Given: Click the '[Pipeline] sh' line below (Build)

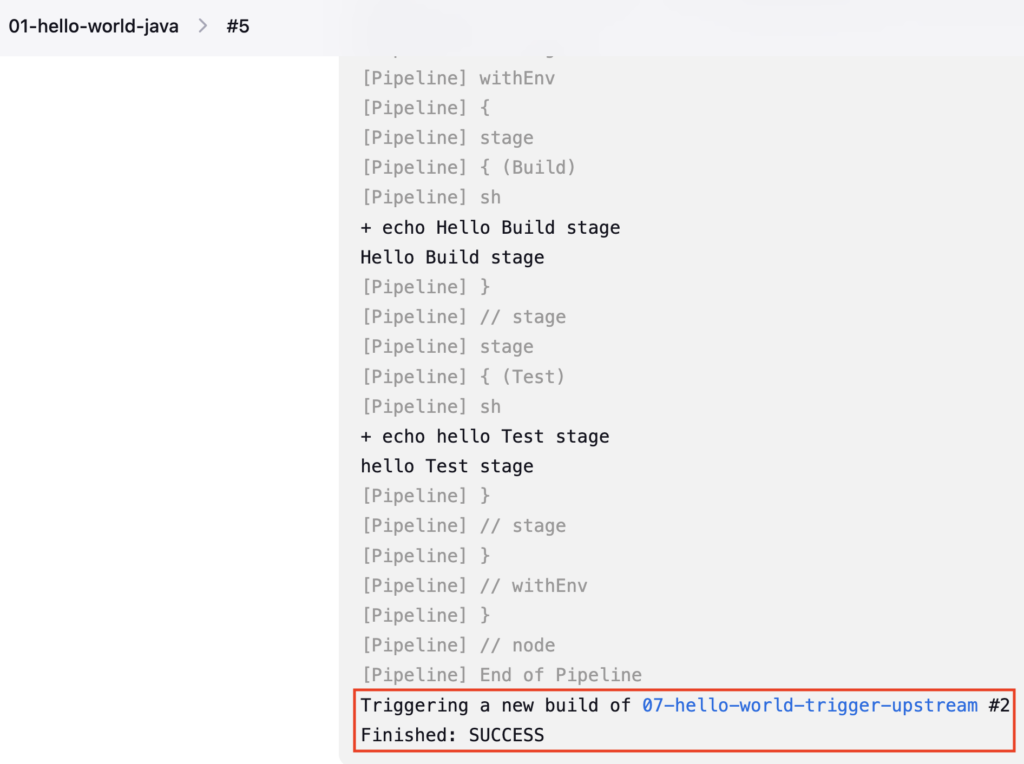Looking at the screenshot, I should coord(432,197).
